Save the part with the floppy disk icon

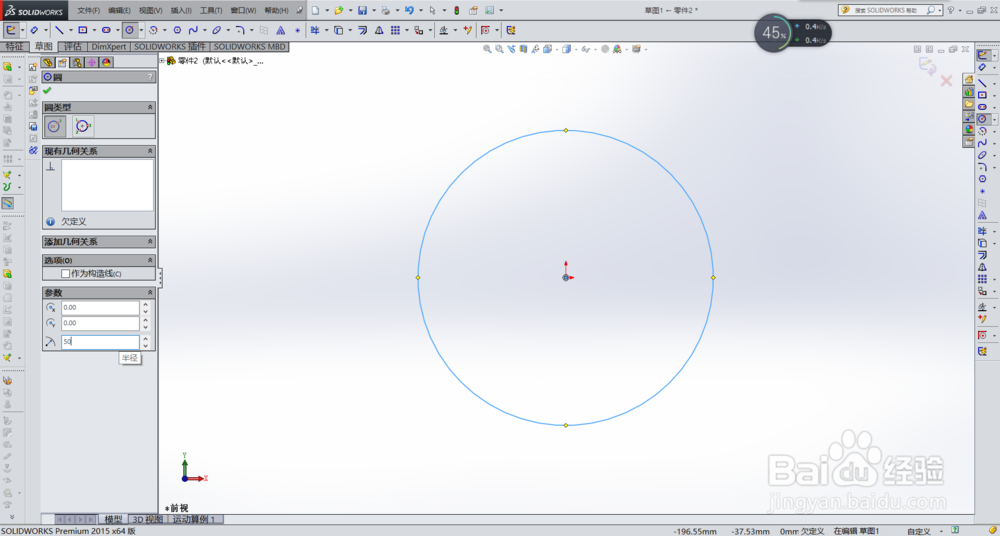[x=362, y=10]
